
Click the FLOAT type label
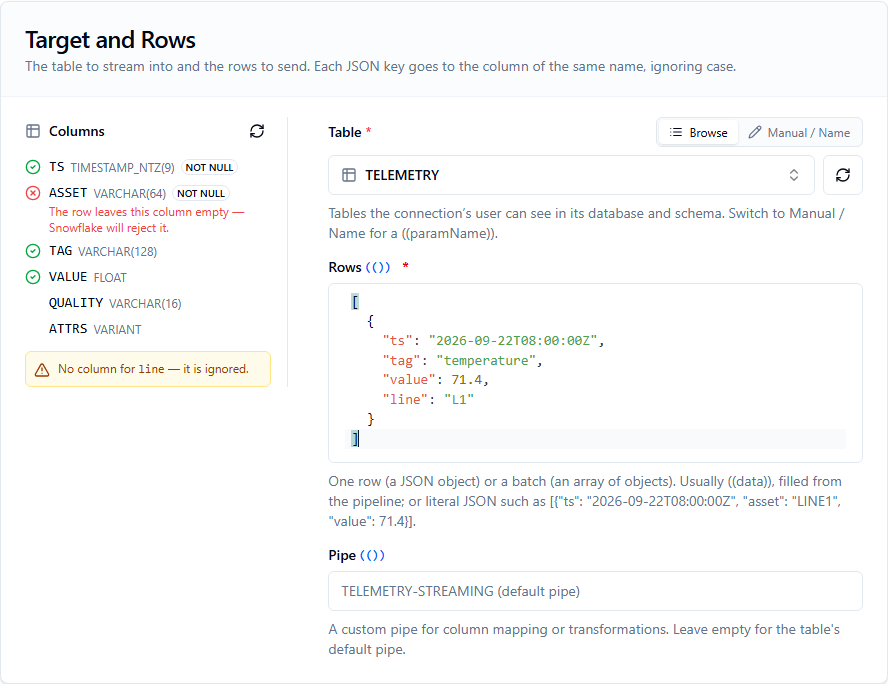tap(110, 277)
